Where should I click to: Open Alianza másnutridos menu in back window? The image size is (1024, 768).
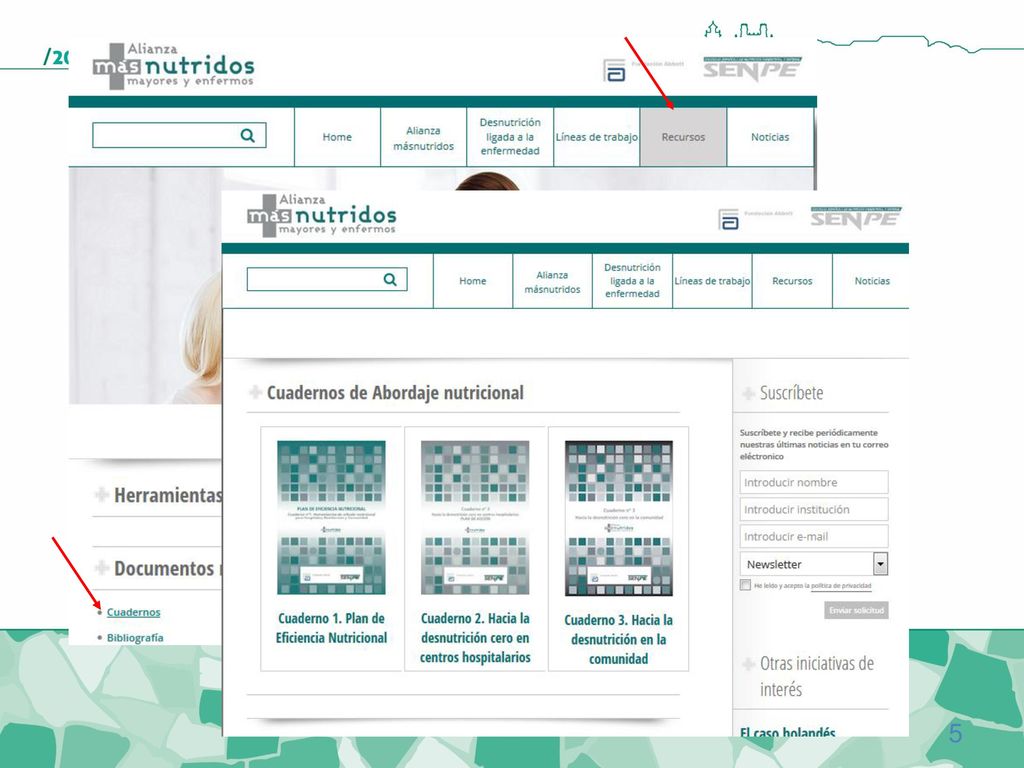click(x=423, y=138)
